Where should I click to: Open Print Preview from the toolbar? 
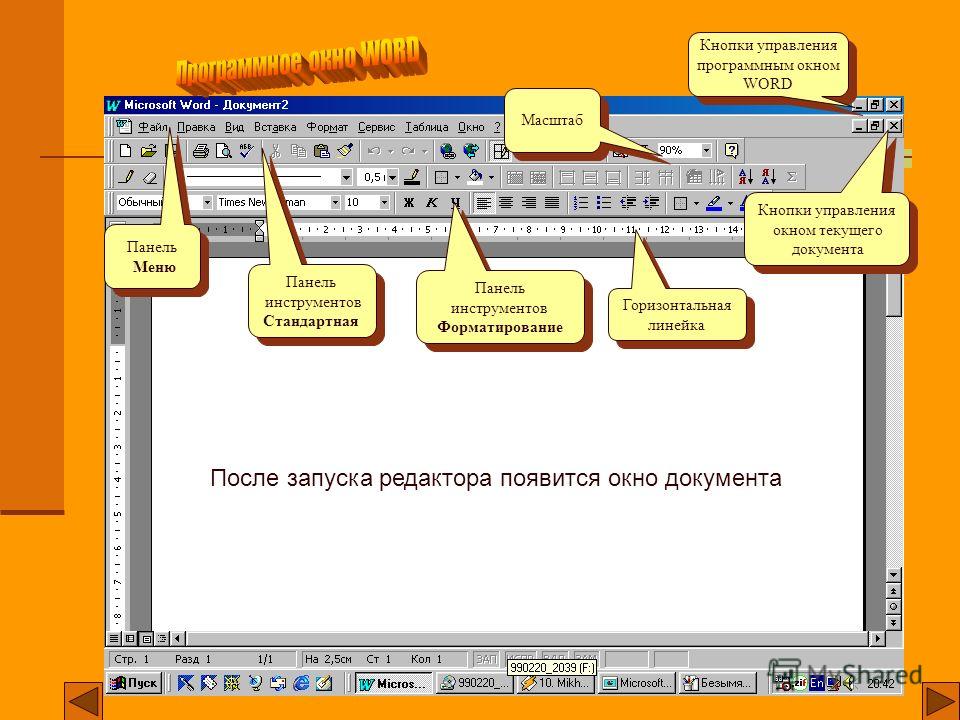pyautogui.click(x=223, y=151)
